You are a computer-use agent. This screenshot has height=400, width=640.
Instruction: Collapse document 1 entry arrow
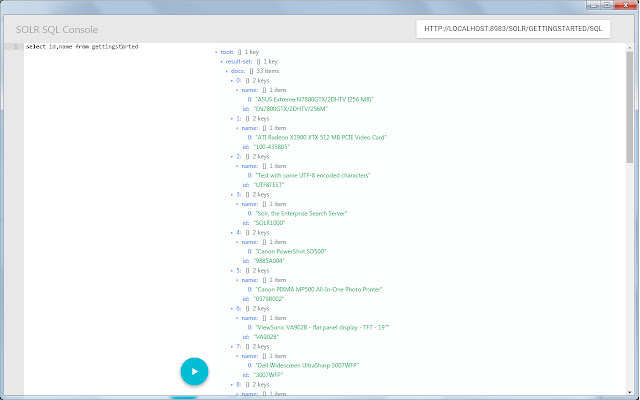tap(231, 119)
